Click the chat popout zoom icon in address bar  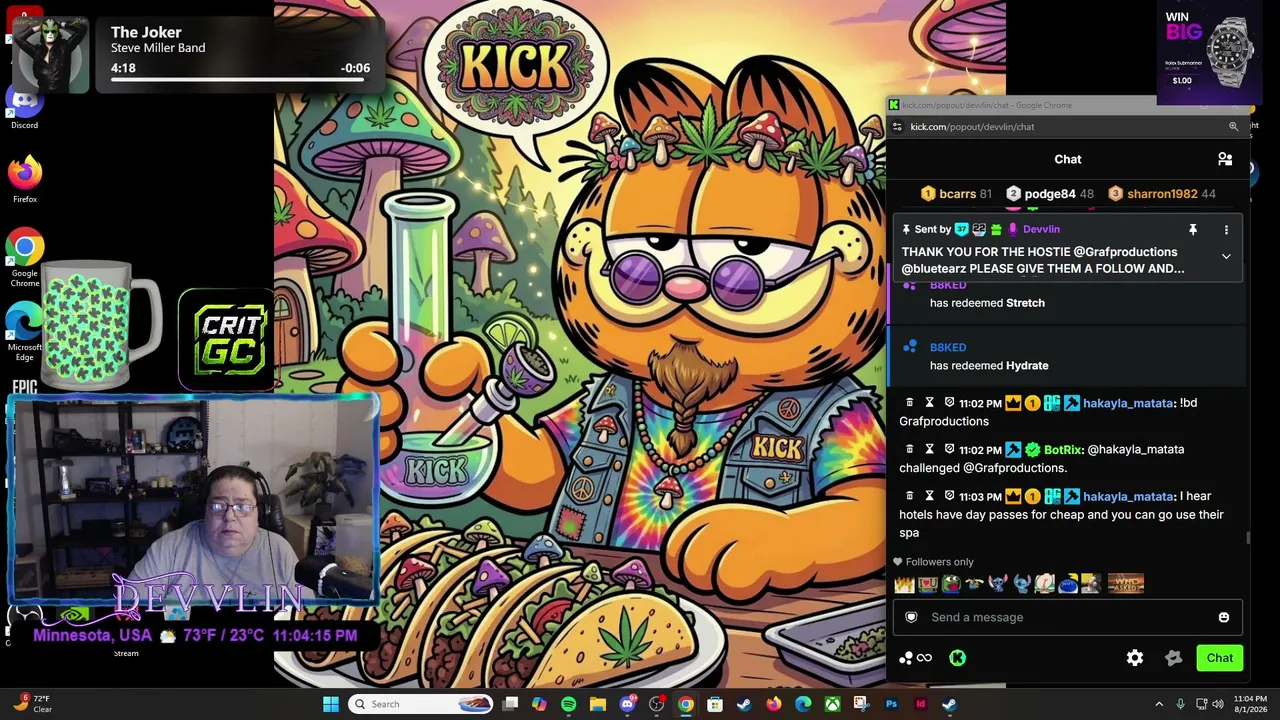[x=1233, y=127]
